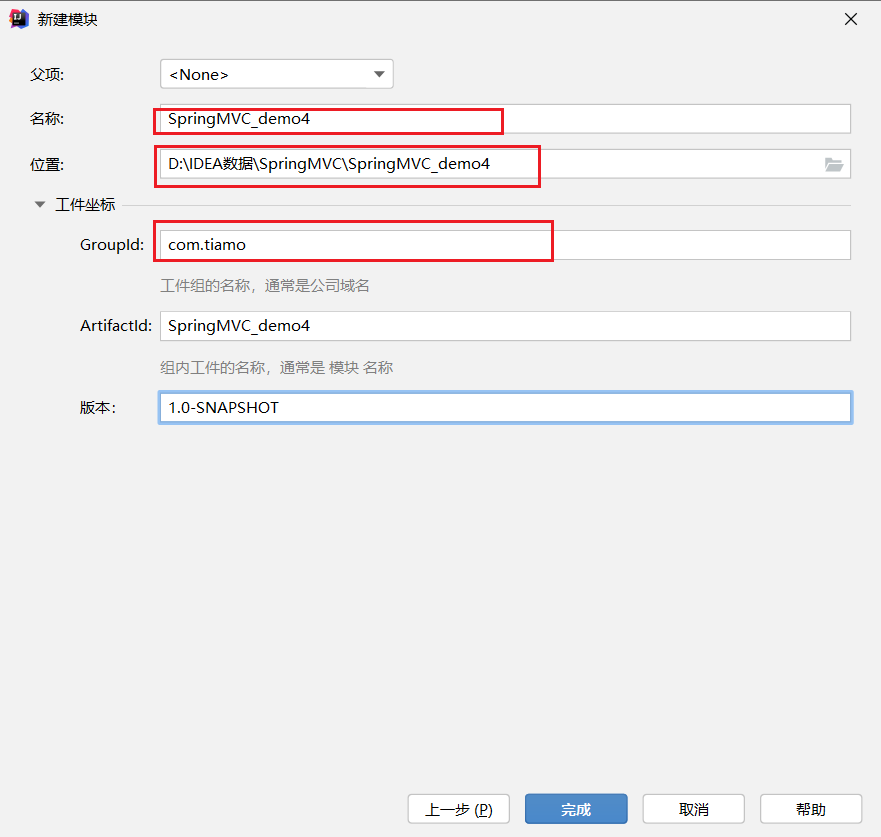Open the 父项 dropdown showing <None>
Image resolution: width=881 pixels, height=837 pixels.
click(x=276, y=73)
